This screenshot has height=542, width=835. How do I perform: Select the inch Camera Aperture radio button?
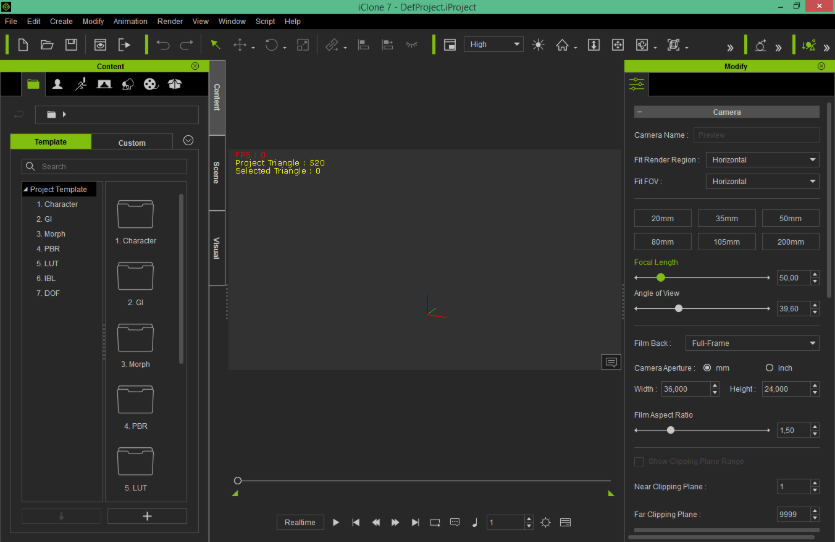[769, 368]
